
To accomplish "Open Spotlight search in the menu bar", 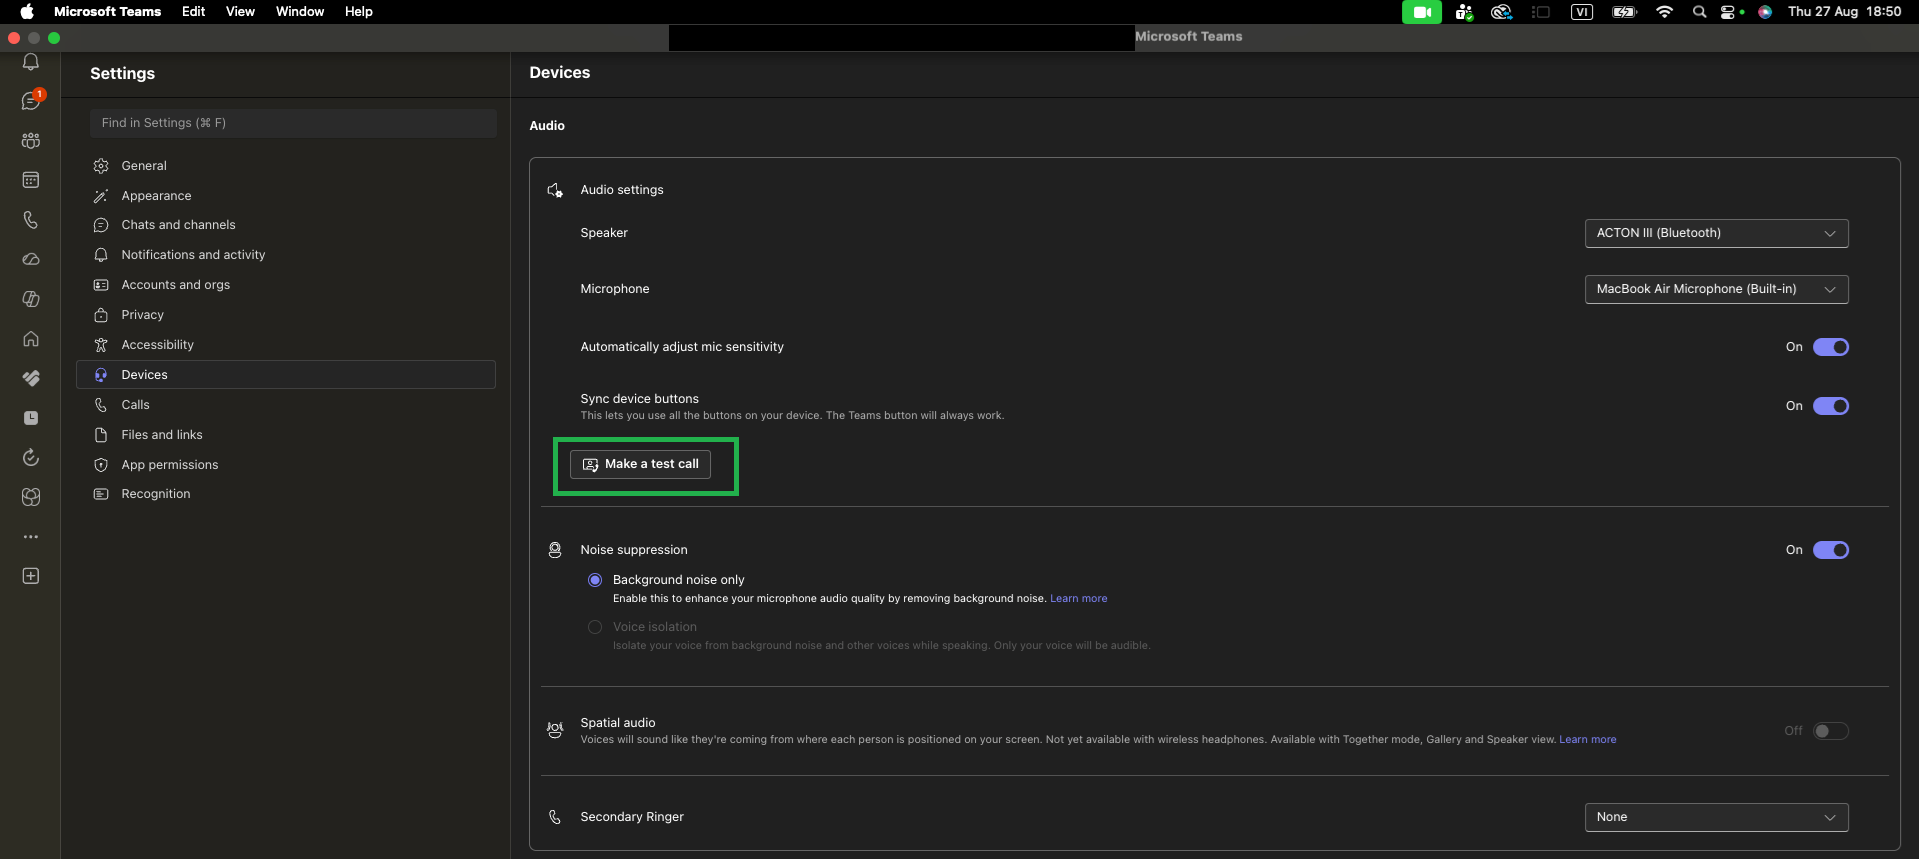I will tap(1699, 12).
